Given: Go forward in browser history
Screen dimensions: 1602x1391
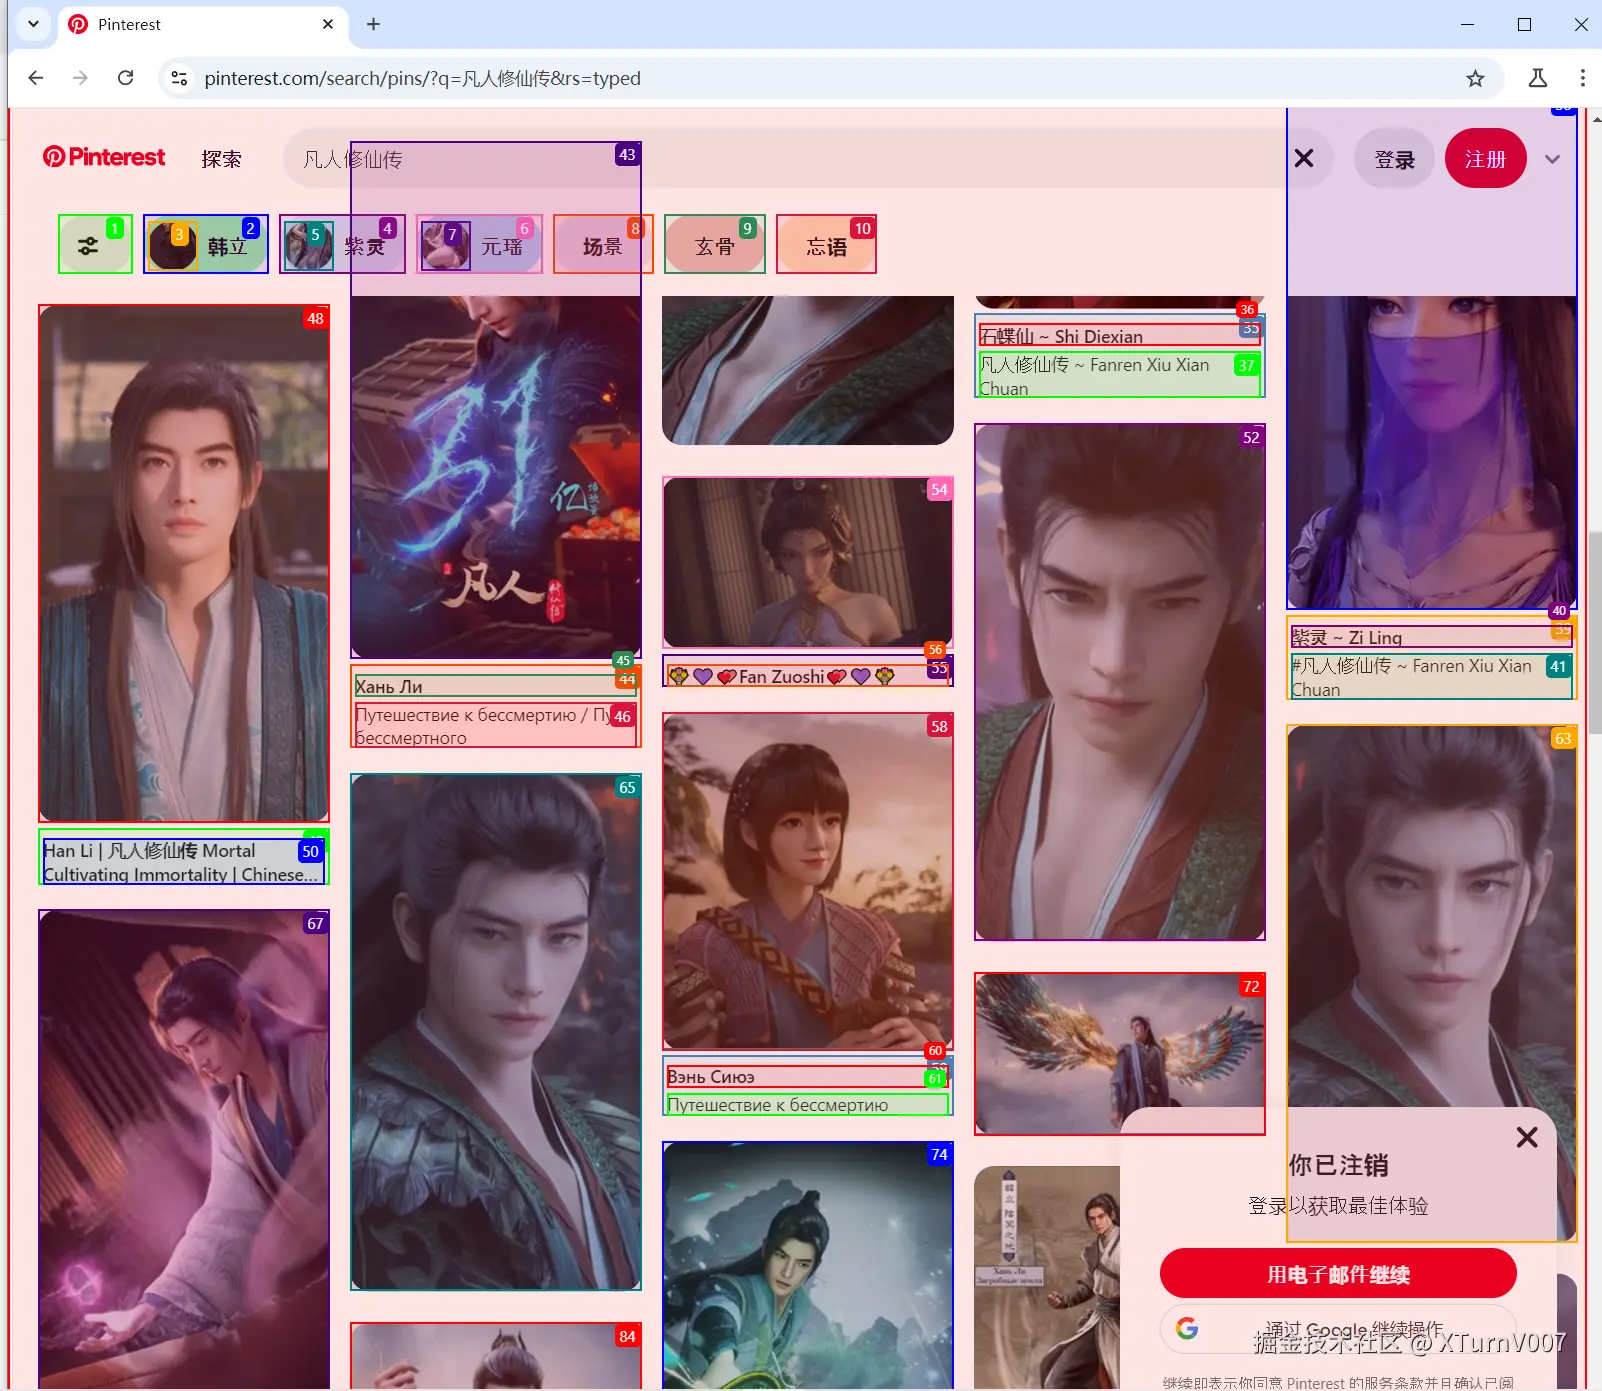Looking at the screenshot, I should coord(80,78).
